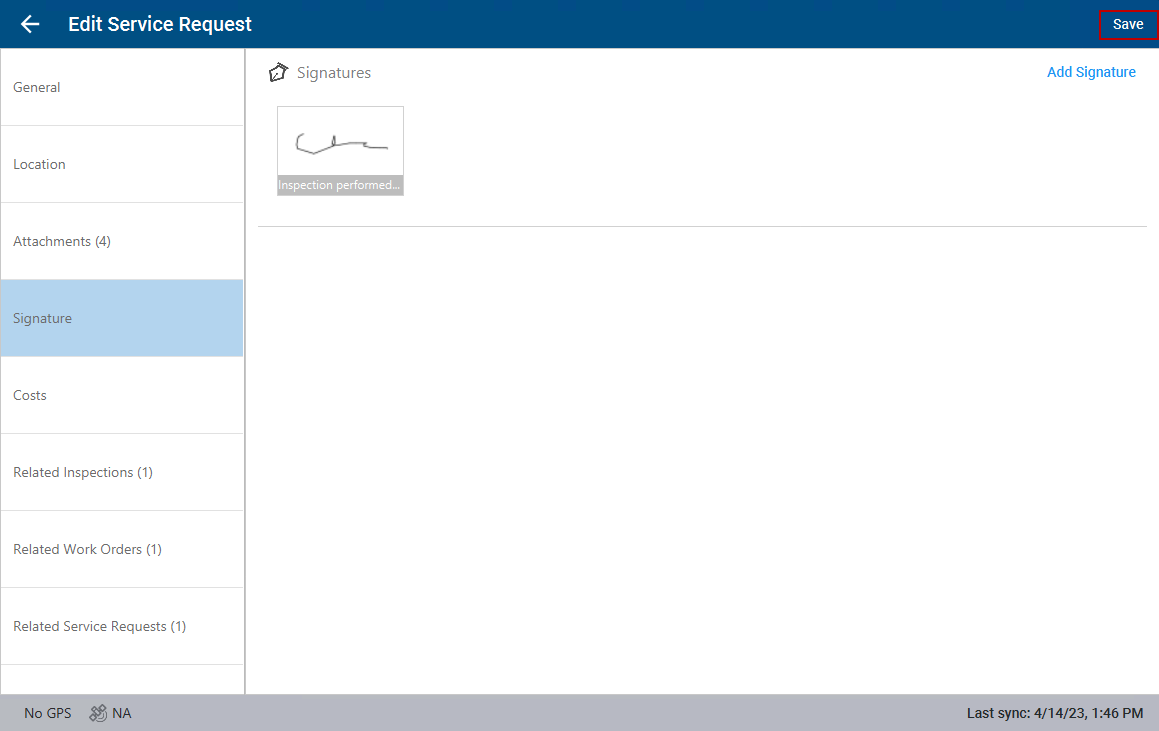
Task: Open Attachments (4) section
Action: tap(122, 241)
